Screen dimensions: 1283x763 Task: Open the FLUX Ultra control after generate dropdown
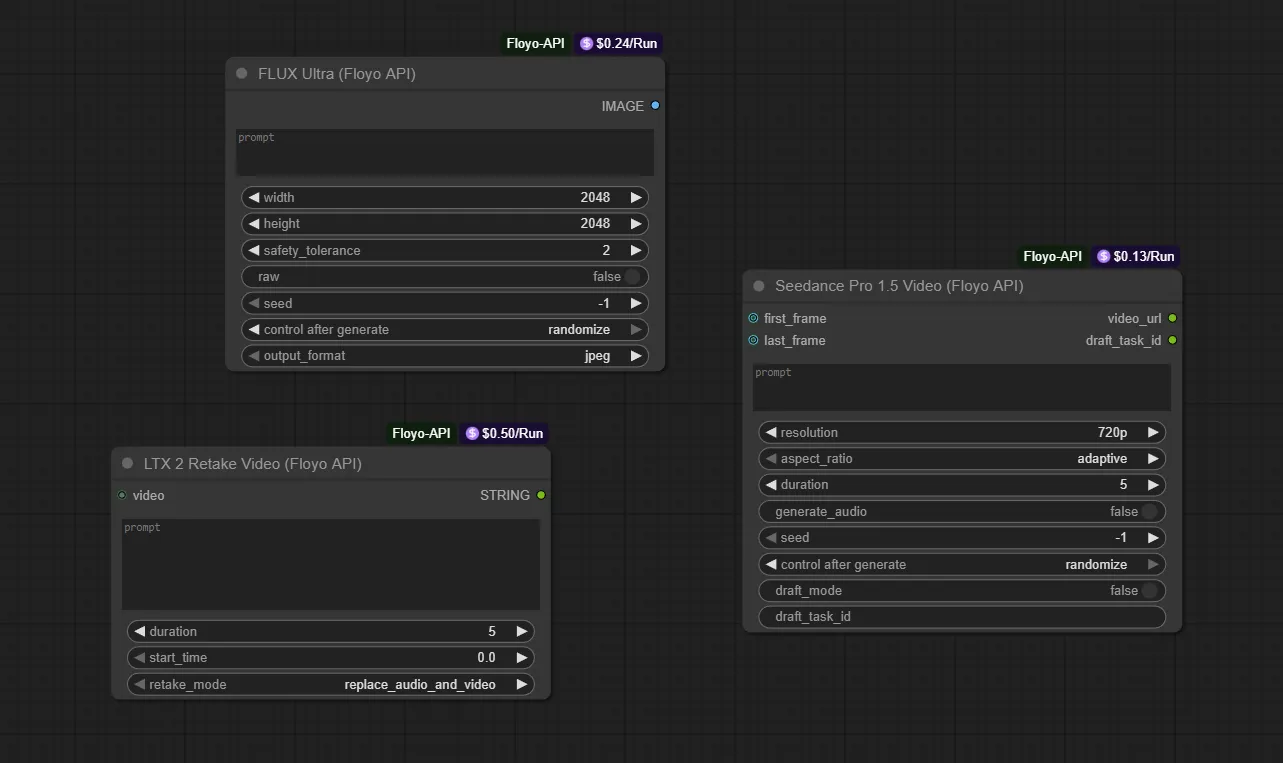click(x=445, y=329)
